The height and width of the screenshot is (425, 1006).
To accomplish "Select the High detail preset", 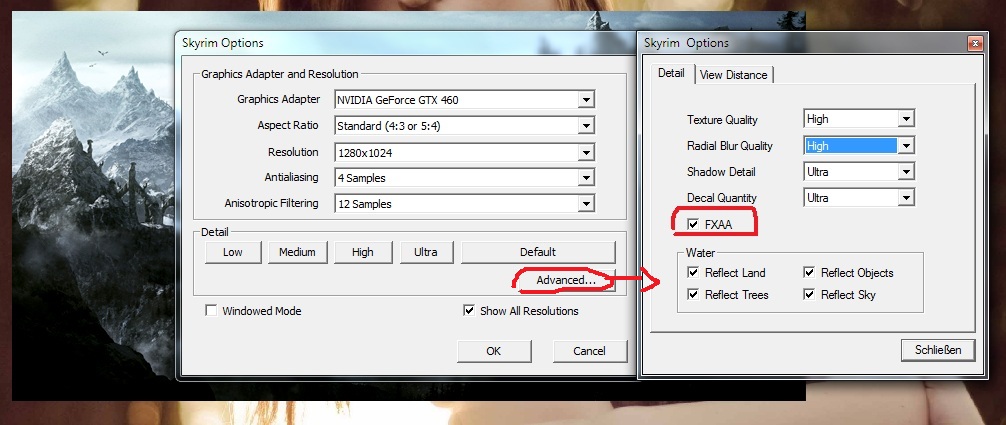I will point(362,252).
